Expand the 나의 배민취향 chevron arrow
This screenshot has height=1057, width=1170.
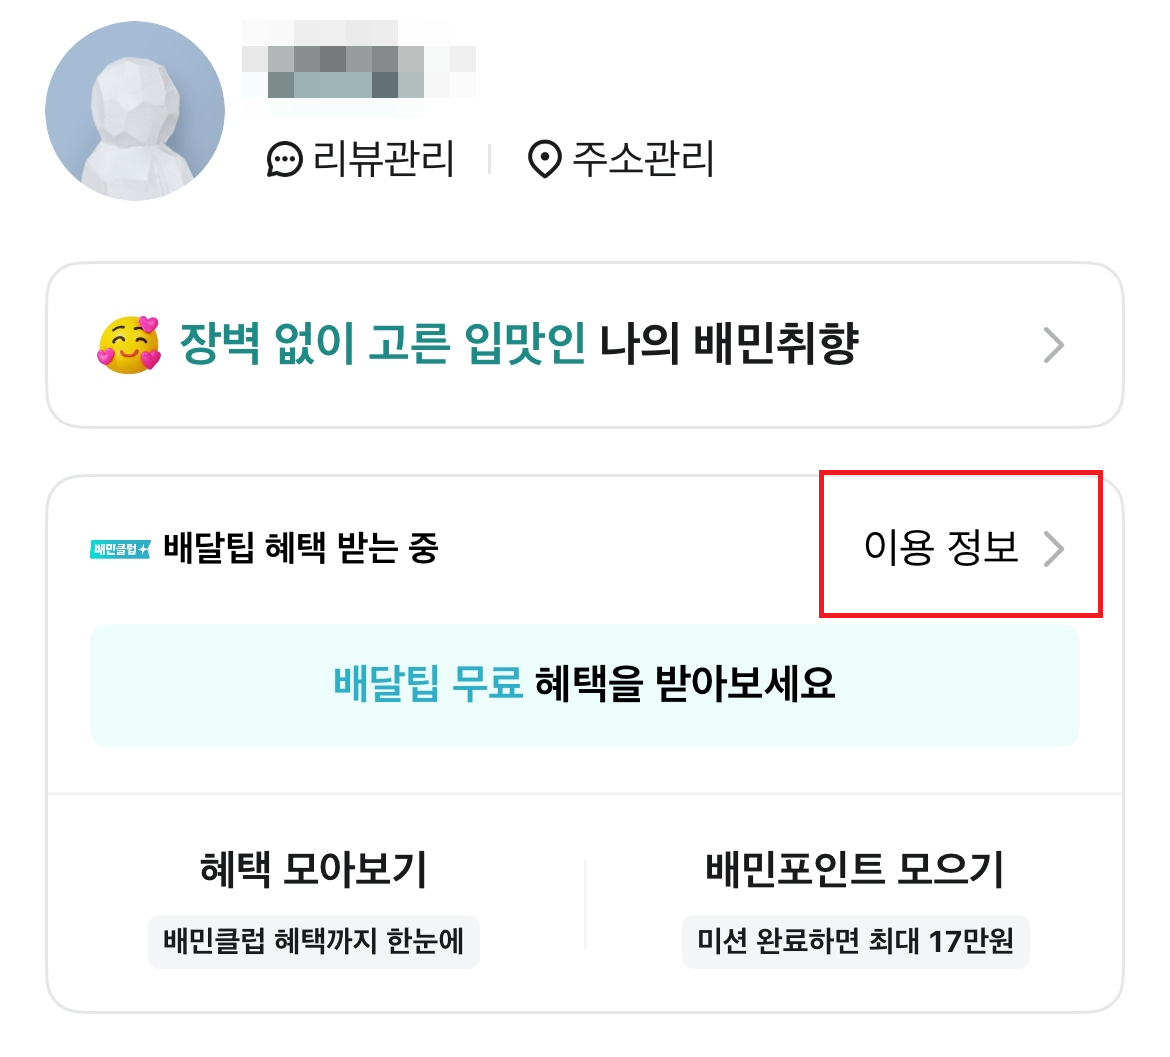pos(1053,346)
